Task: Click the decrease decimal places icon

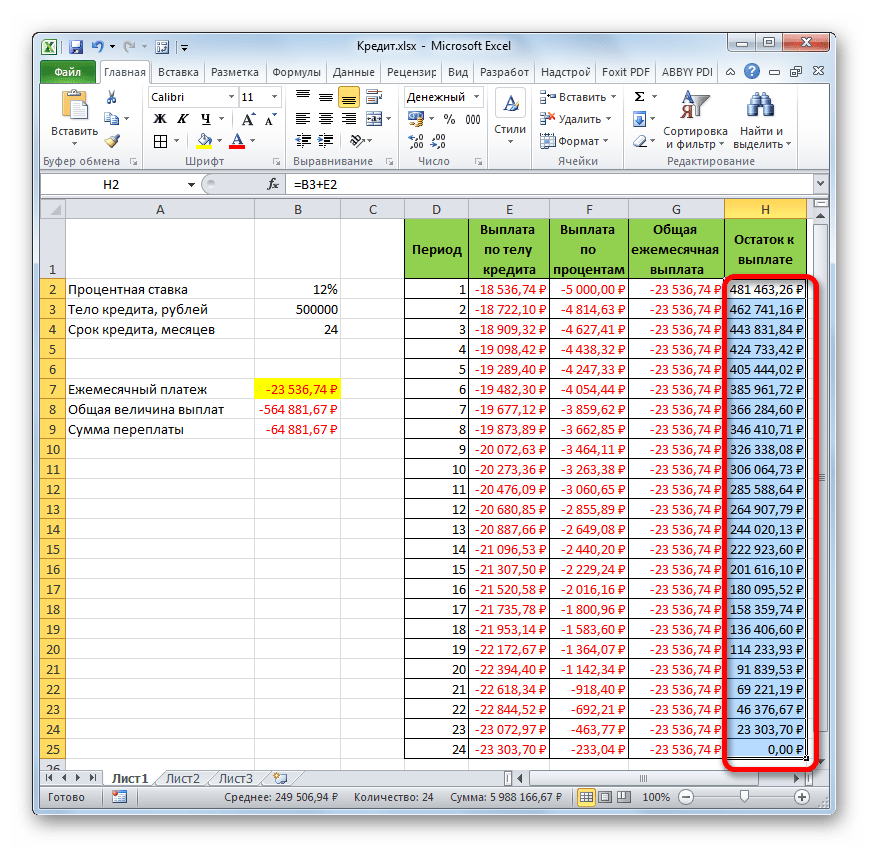Action: point(438,141)
